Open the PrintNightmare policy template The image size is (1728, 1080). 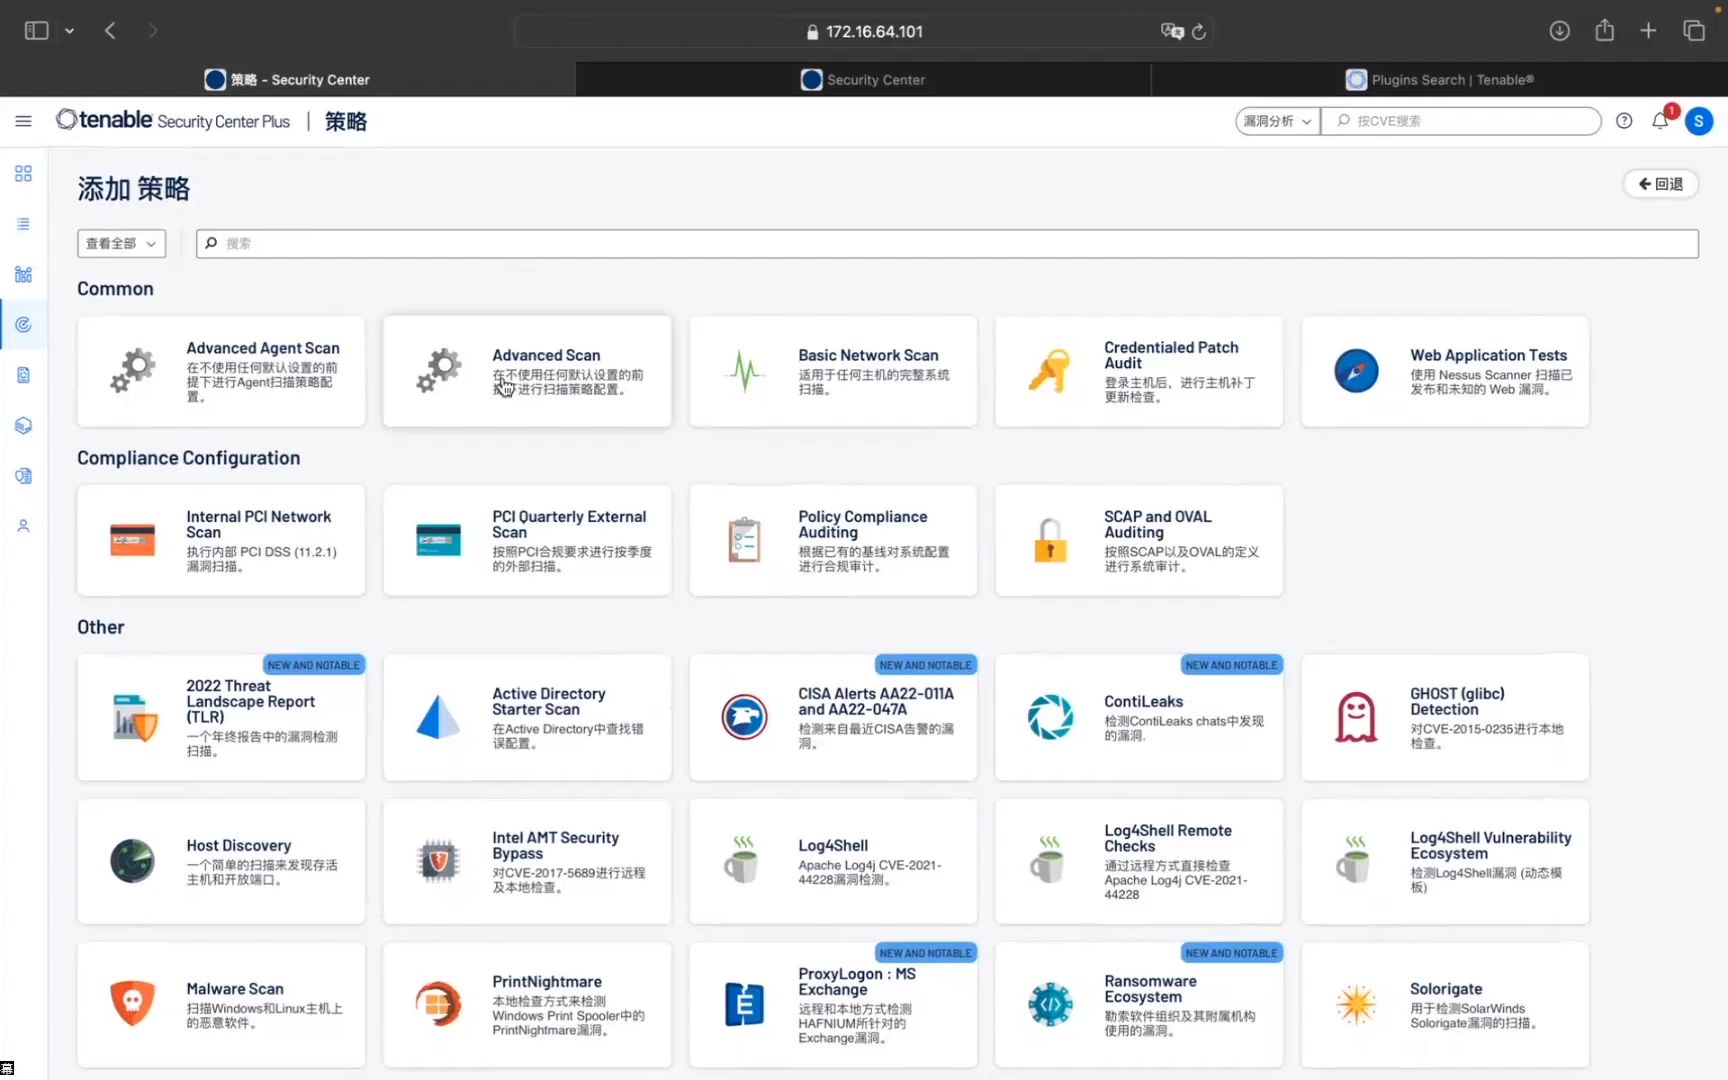point(527,1004)
